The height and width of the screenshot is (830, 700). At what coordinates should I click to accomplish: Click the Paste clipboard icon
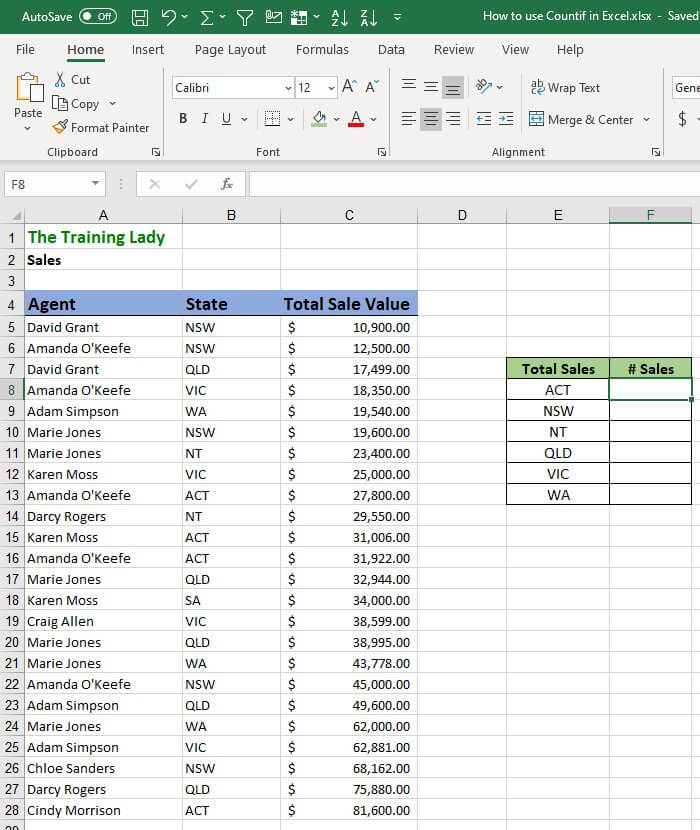pos(29,87)
